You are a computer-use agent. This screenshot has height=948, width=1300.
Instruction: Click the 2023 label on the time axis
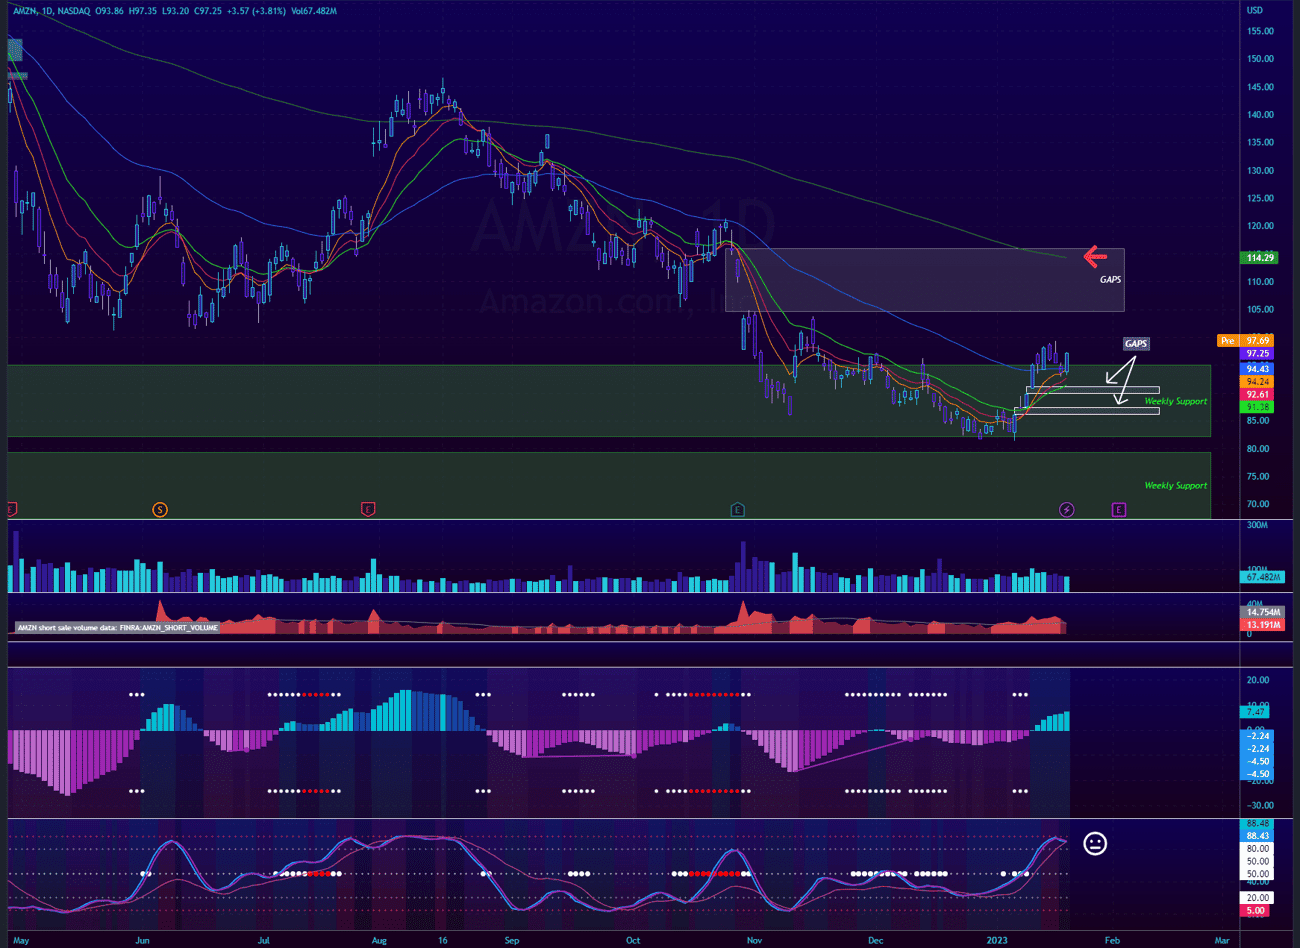[x=997, y=941]
